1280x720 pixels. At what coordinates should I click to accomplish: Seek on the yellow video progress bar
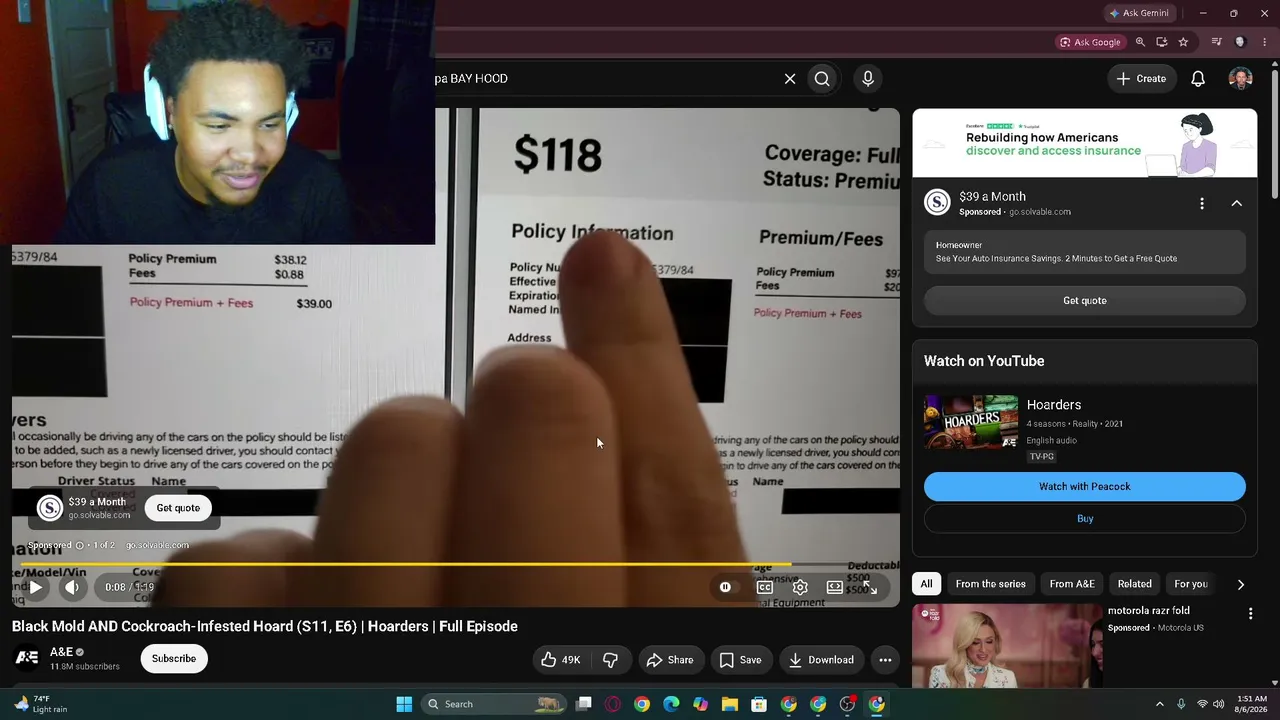pos(456,564)
